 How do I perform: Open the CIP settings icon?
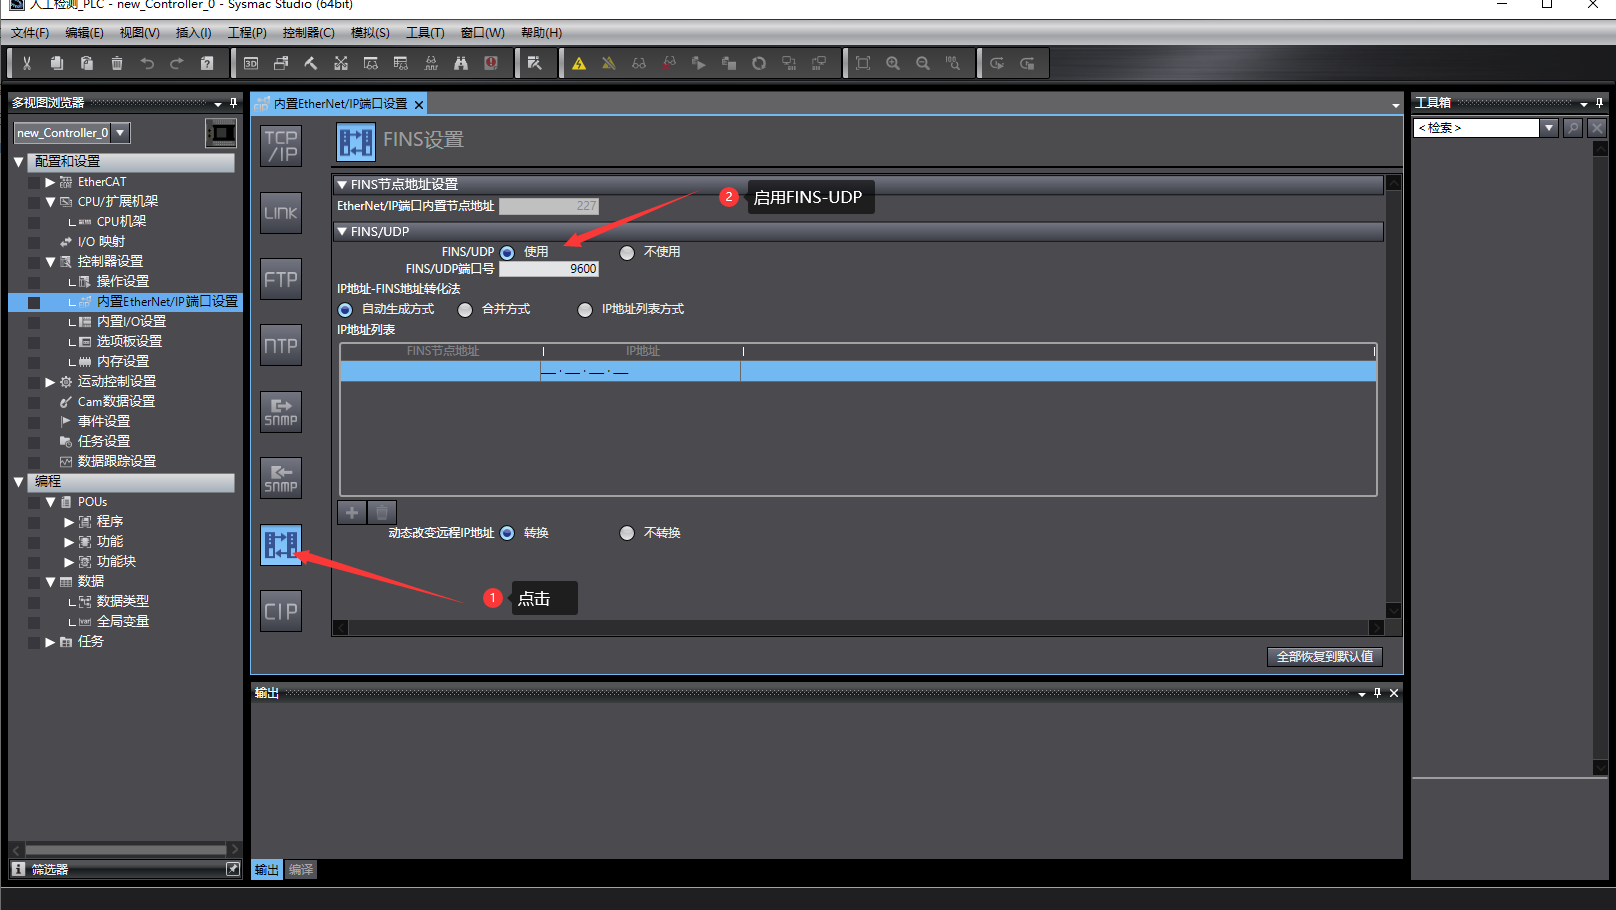click(281, 611)
